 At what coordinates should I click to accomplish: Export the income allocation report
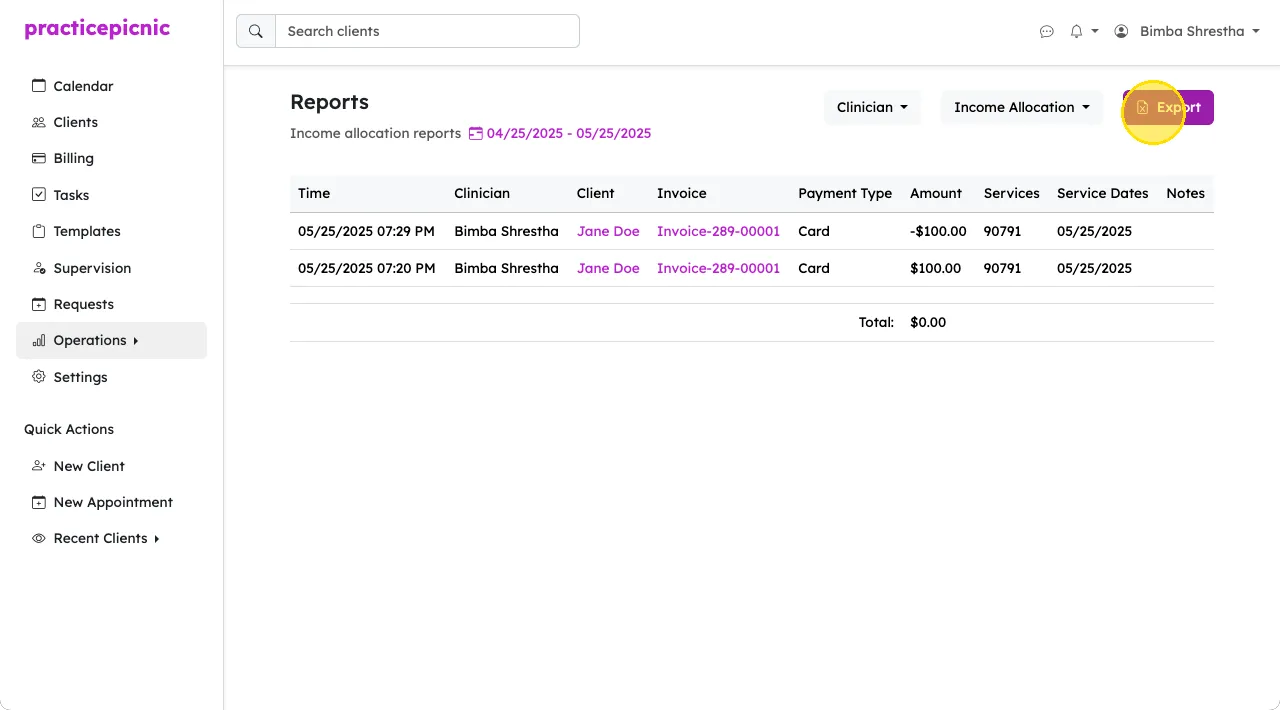[1168, 107]
